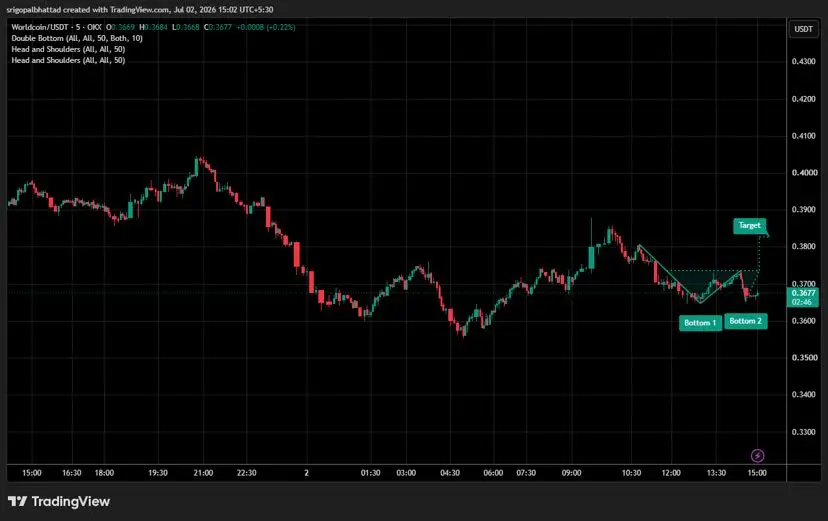
Task: Click the 0.4000 price axis level
Action: [x=804, y=173]
